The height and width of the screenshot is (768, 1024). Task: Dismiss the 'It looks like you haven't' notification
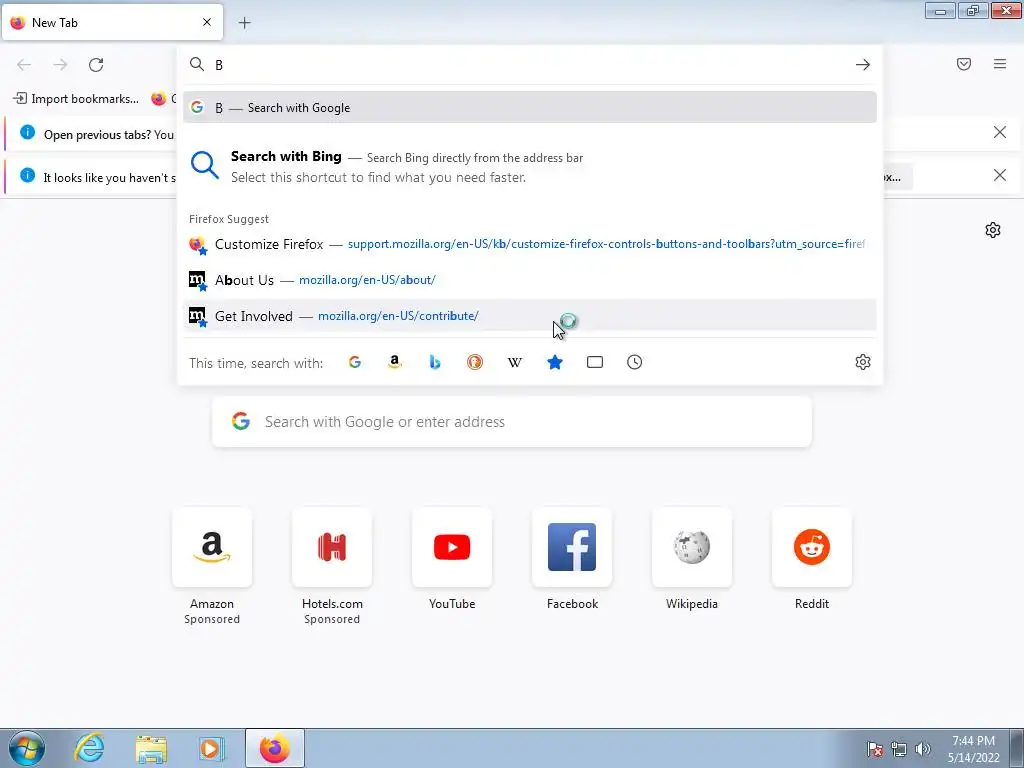coord(1000,176)
